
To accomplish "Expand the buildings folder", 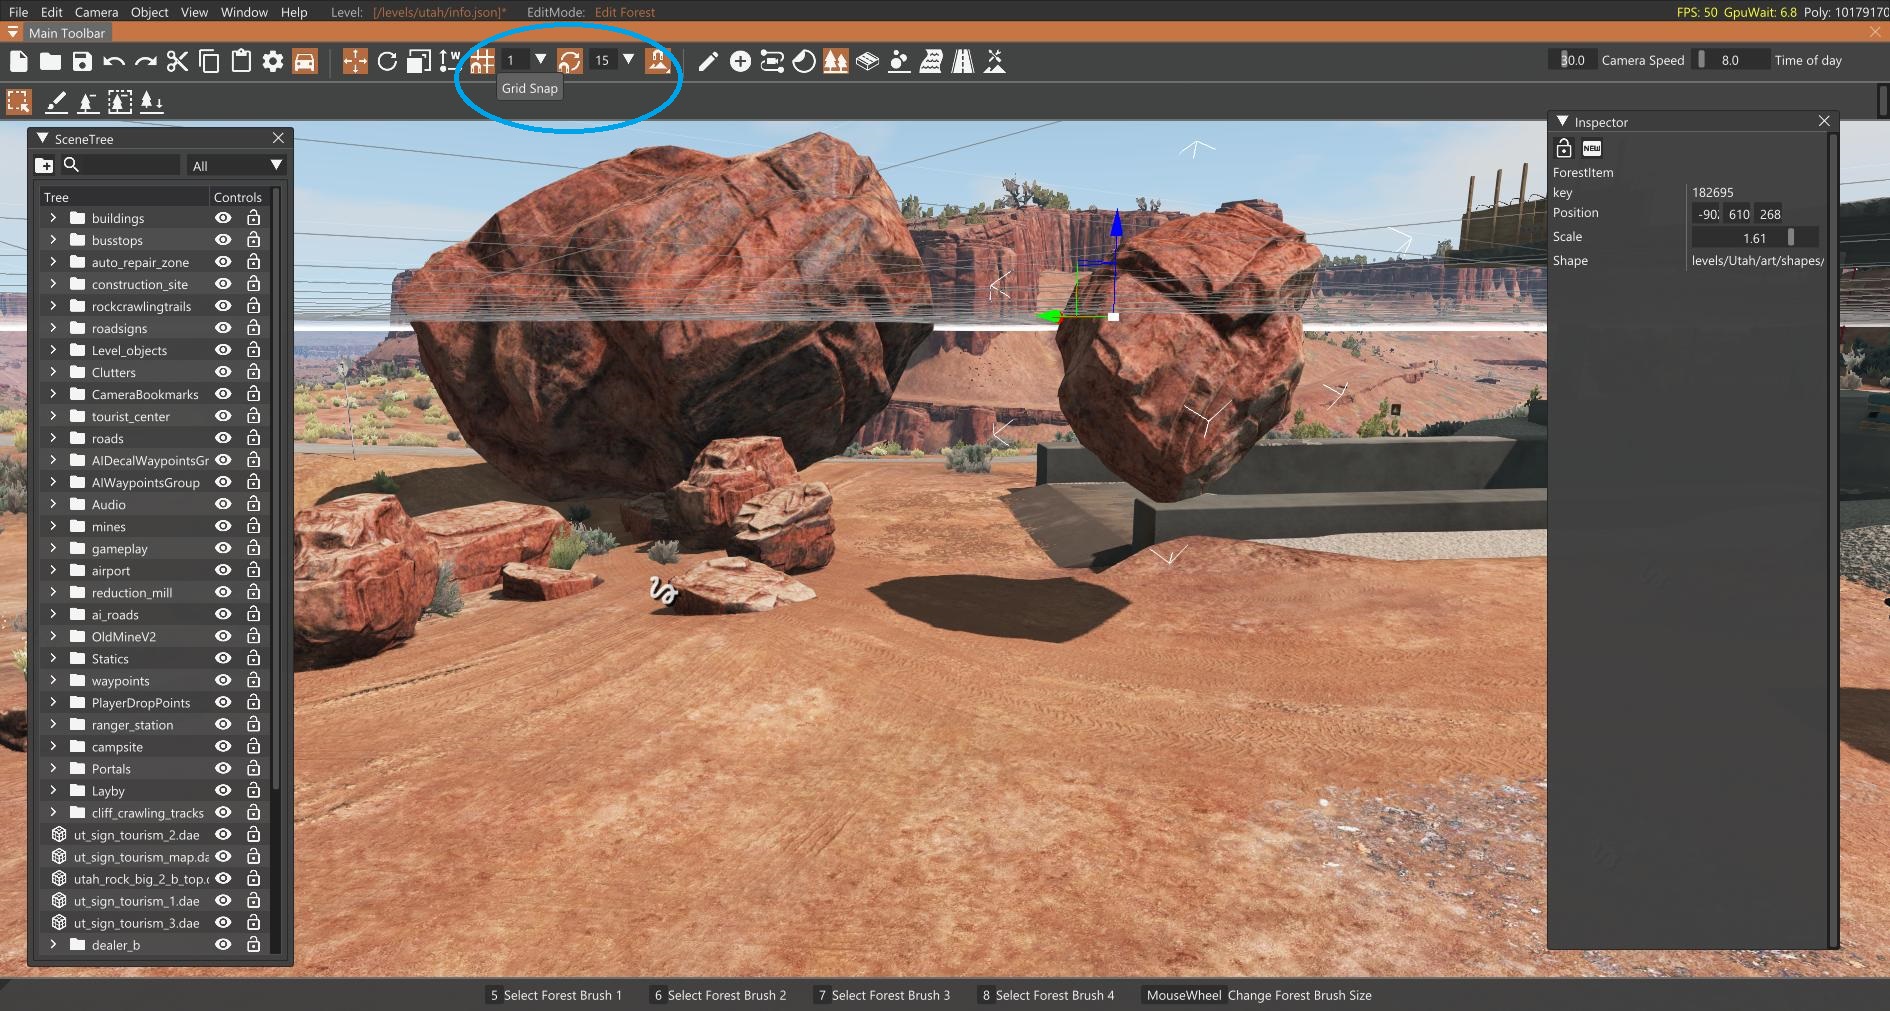I will click(x=53, y=217).
